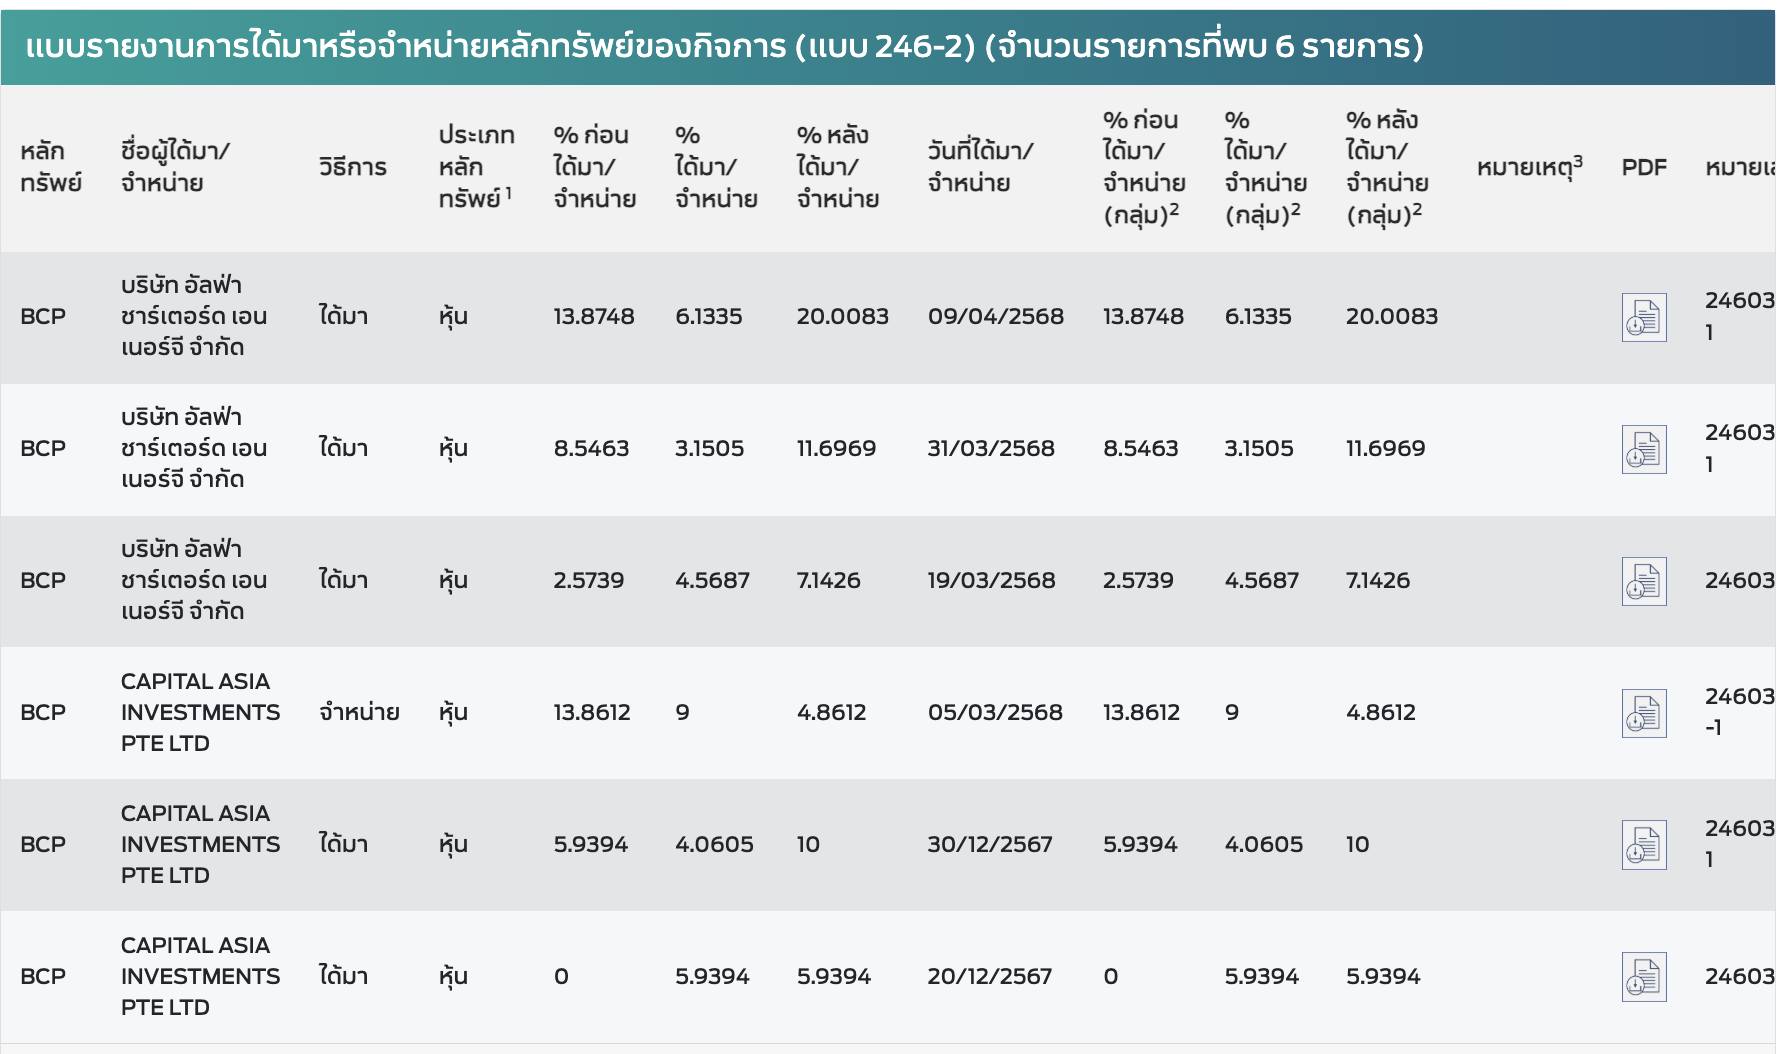Click the แบบ 246-2 report title banner

tap(724, 47)
